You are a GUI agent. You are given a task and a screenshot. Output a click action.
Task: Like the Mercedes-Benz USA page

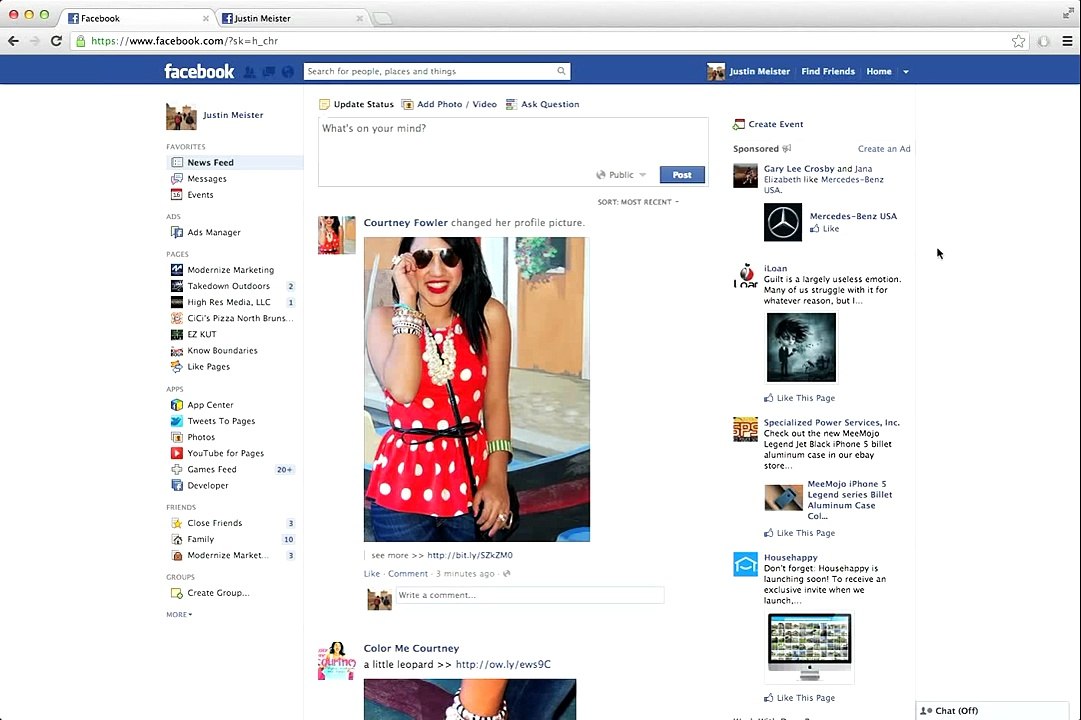[825, 229]
